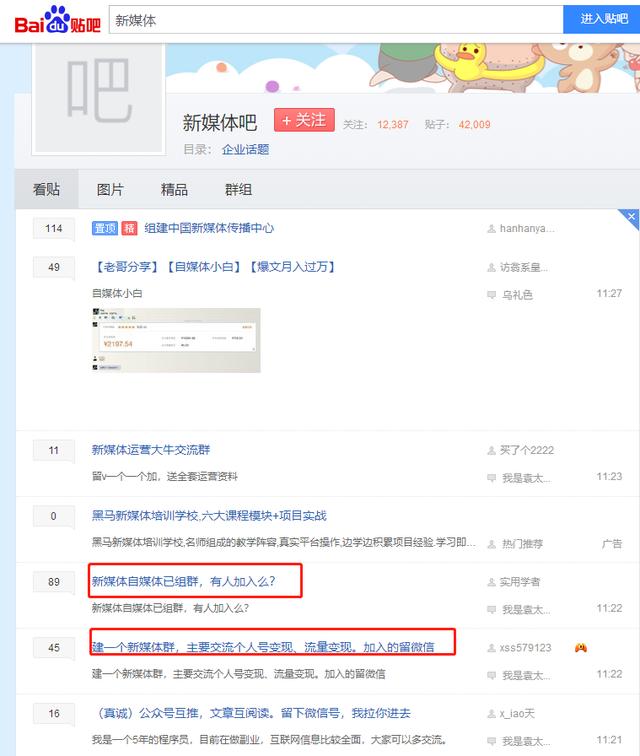This screenshot has height=756, width=640.
Task: Open post 新媒体运营大牛交流群
Action: pos(151,450)
